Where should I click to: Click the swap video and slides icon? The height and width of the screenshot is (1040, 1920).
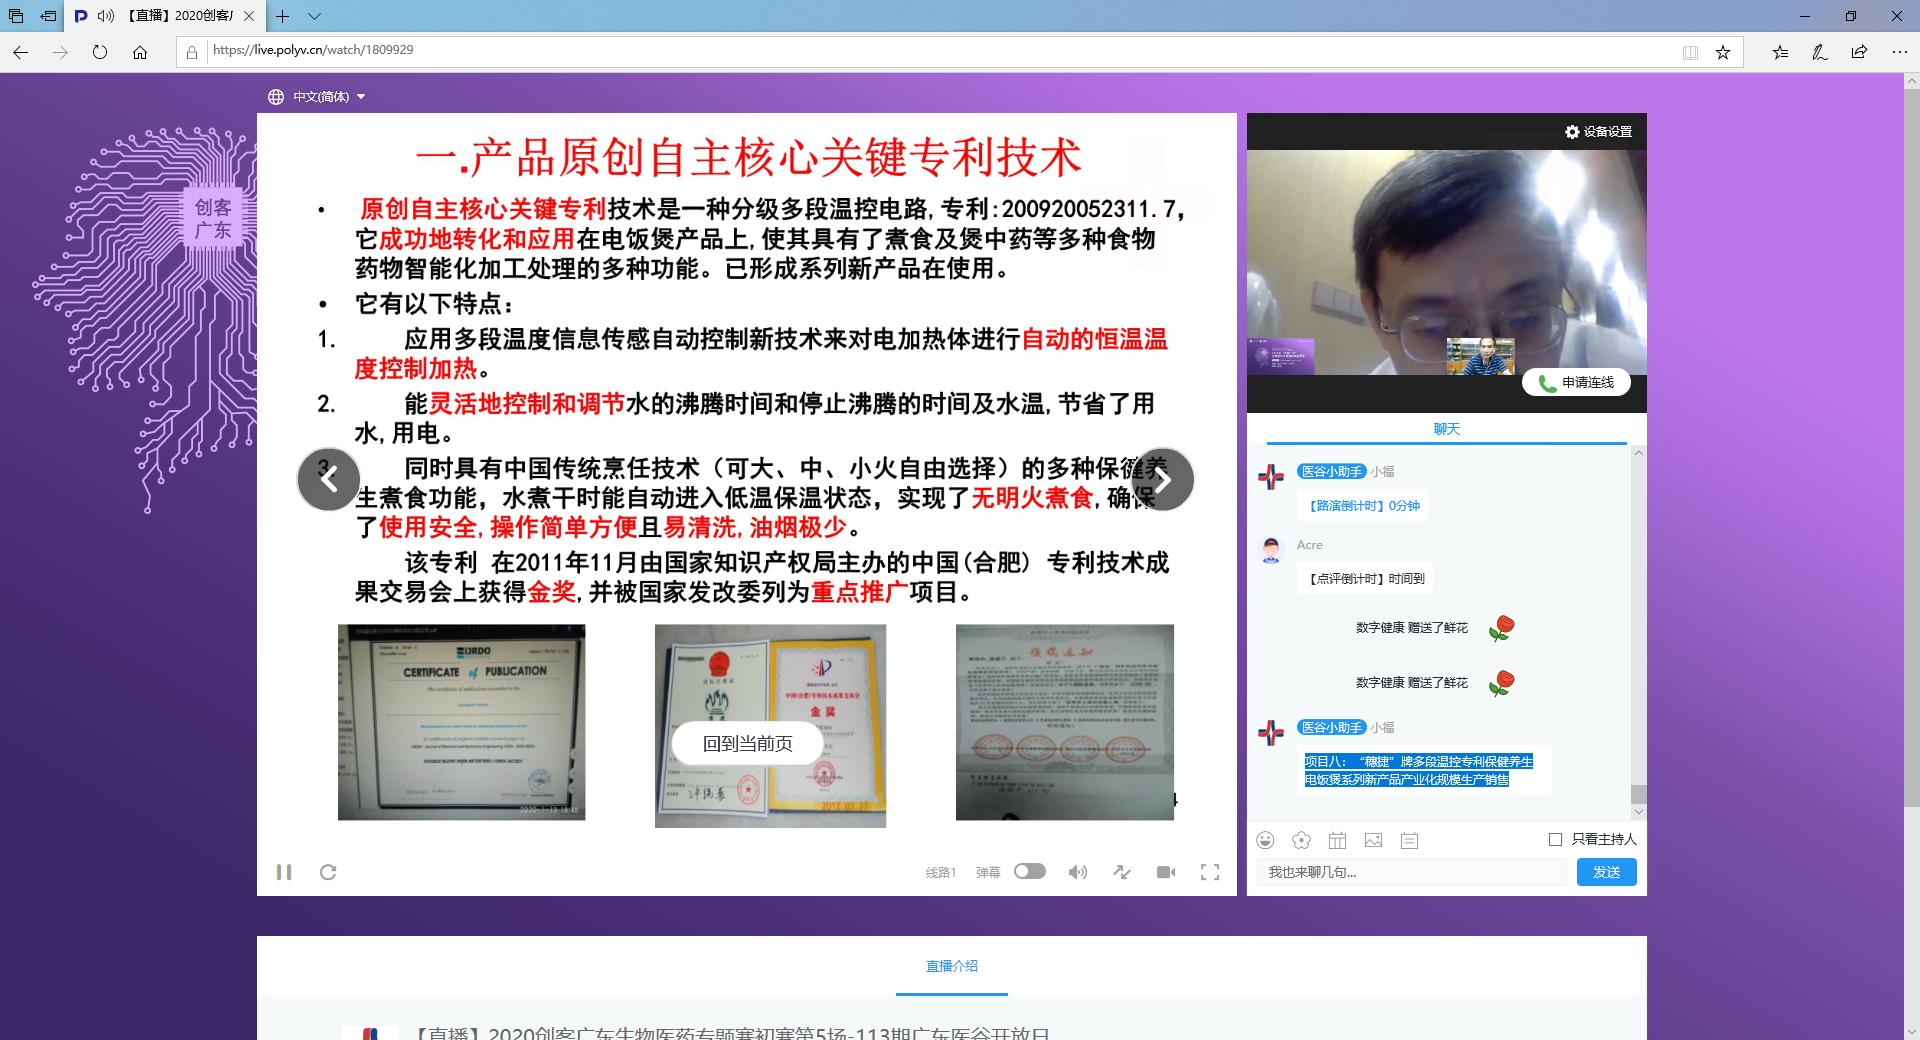[x=1122, y=872]
